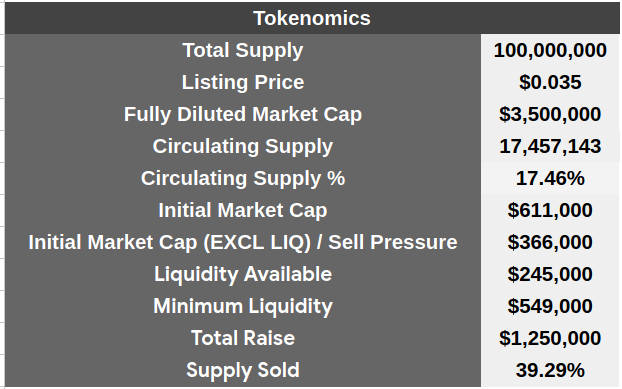Select the $366,000 value cell
This screenshot has width=622, height=389.
coord(550,242)
